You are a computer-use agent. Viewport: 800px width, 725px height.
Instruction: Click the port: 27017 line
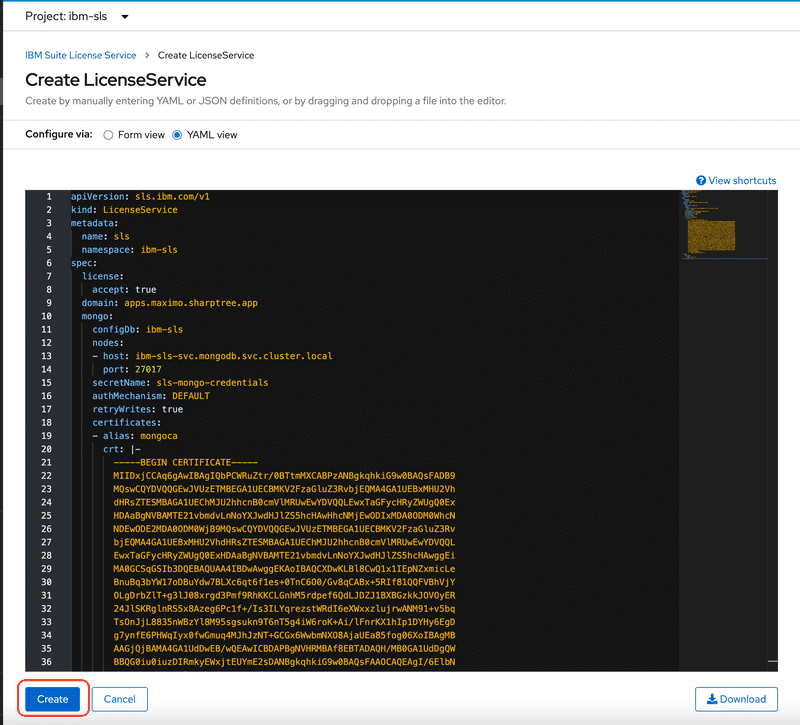coord(130,369)
